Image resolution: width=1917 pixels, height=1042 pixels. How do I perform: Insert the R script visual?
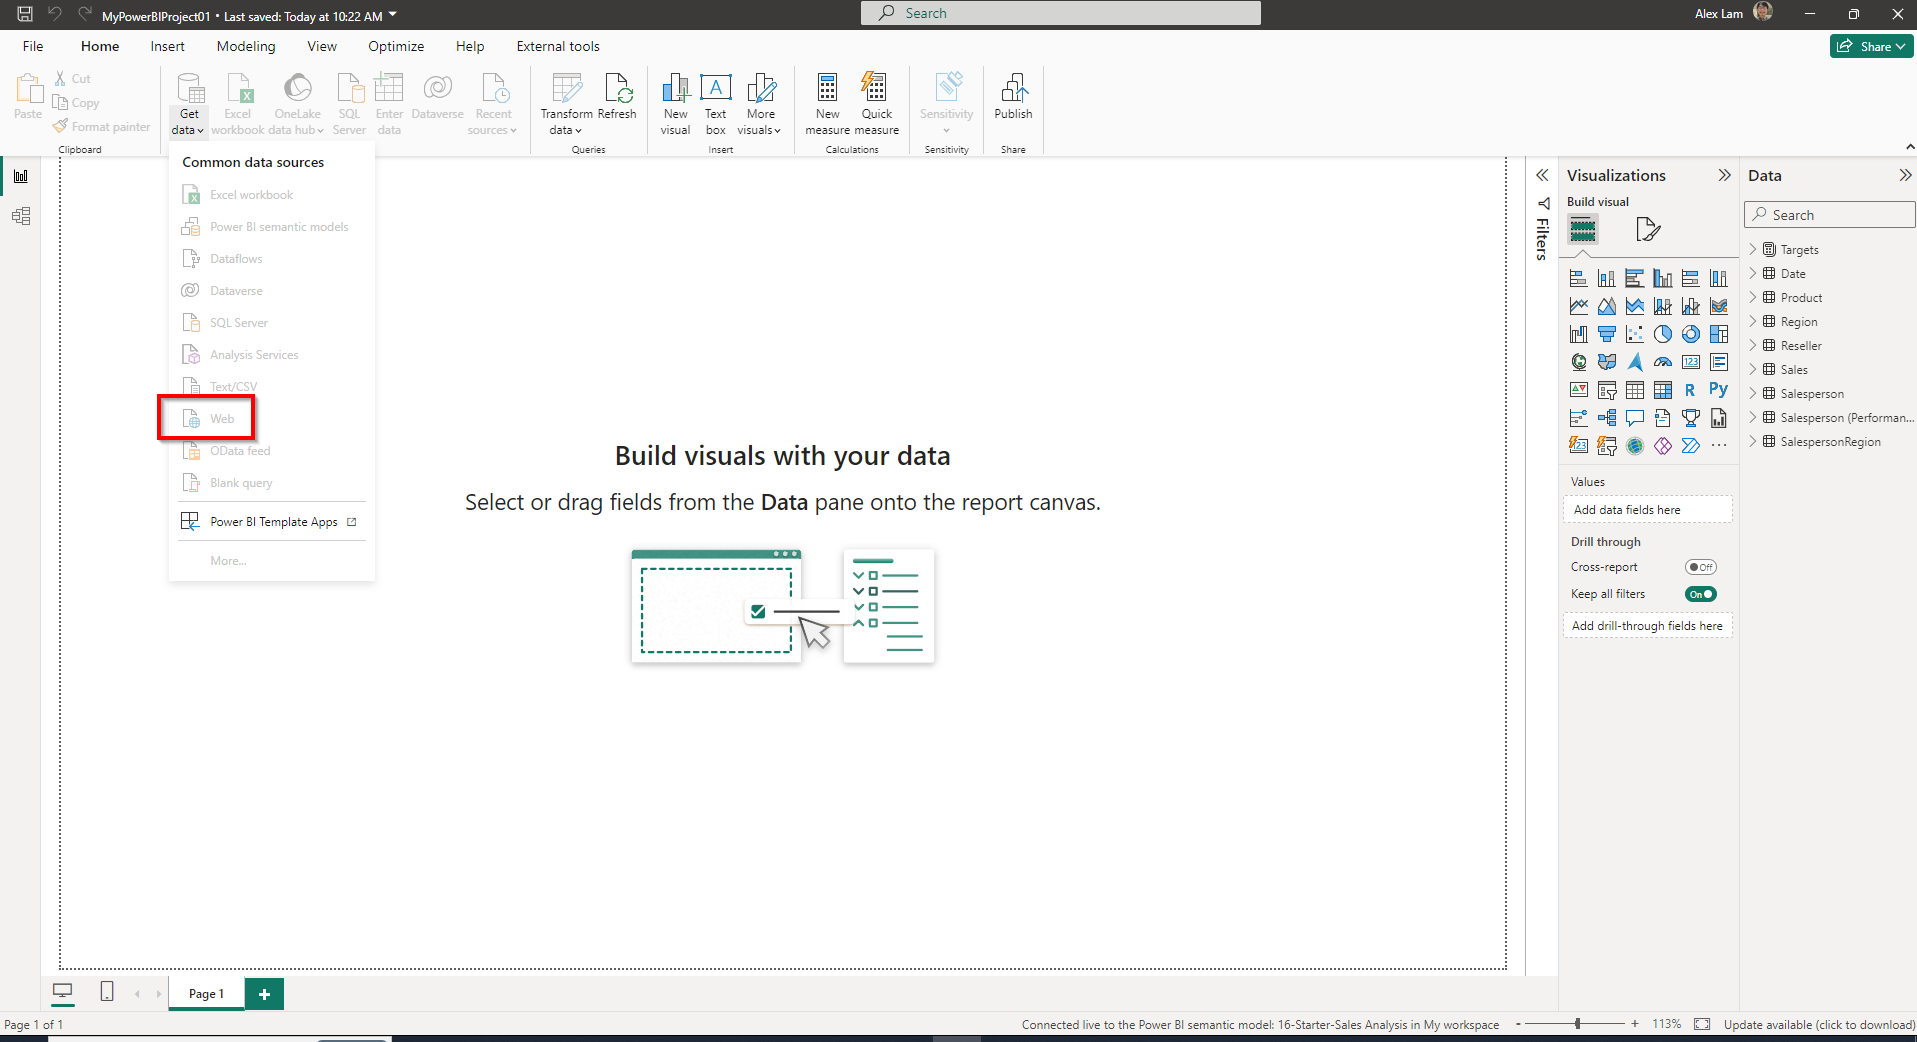point(1691,390)
